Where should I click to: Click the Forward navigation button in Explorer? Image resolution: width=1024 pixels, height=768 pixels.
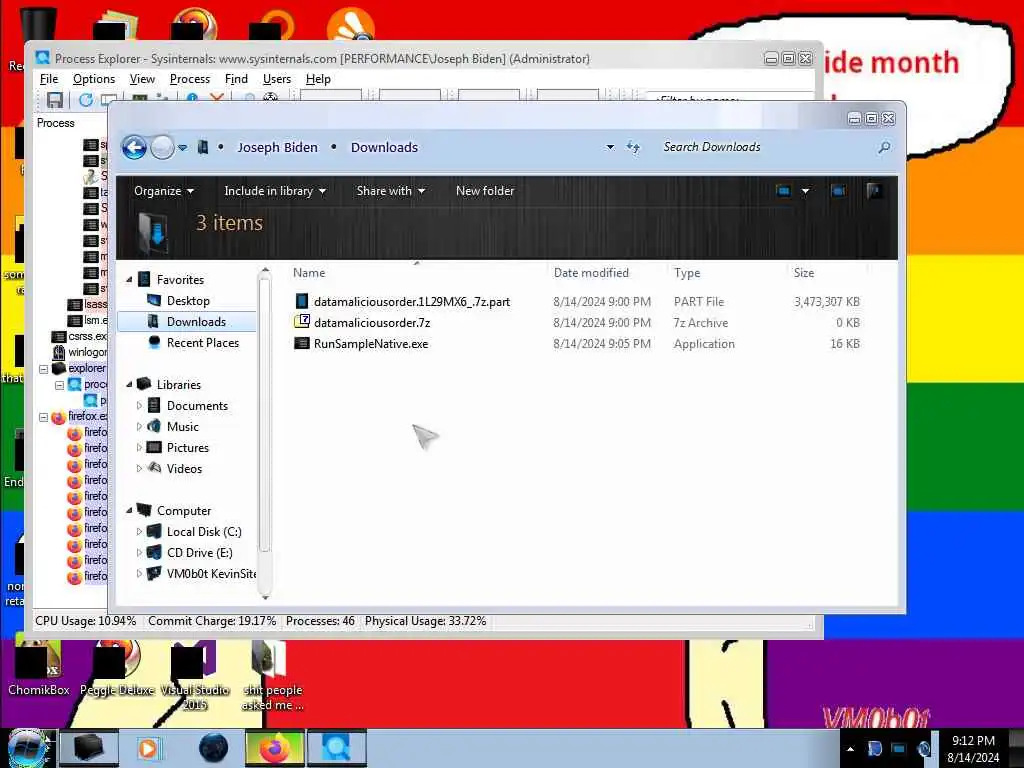[x=162, y=148]
